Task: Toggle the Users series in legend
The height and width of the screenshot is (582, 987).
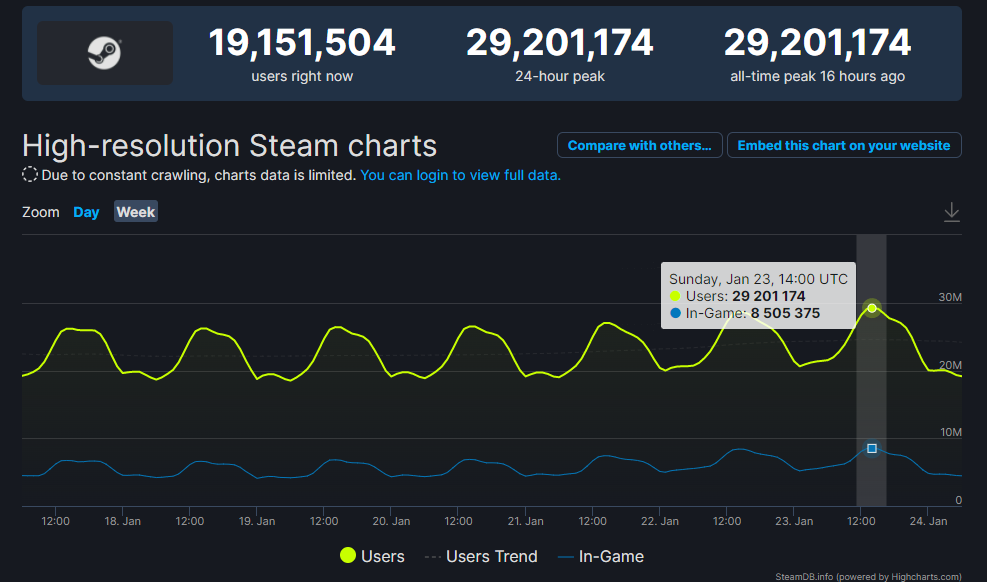Action: click(x=373, y=556)
